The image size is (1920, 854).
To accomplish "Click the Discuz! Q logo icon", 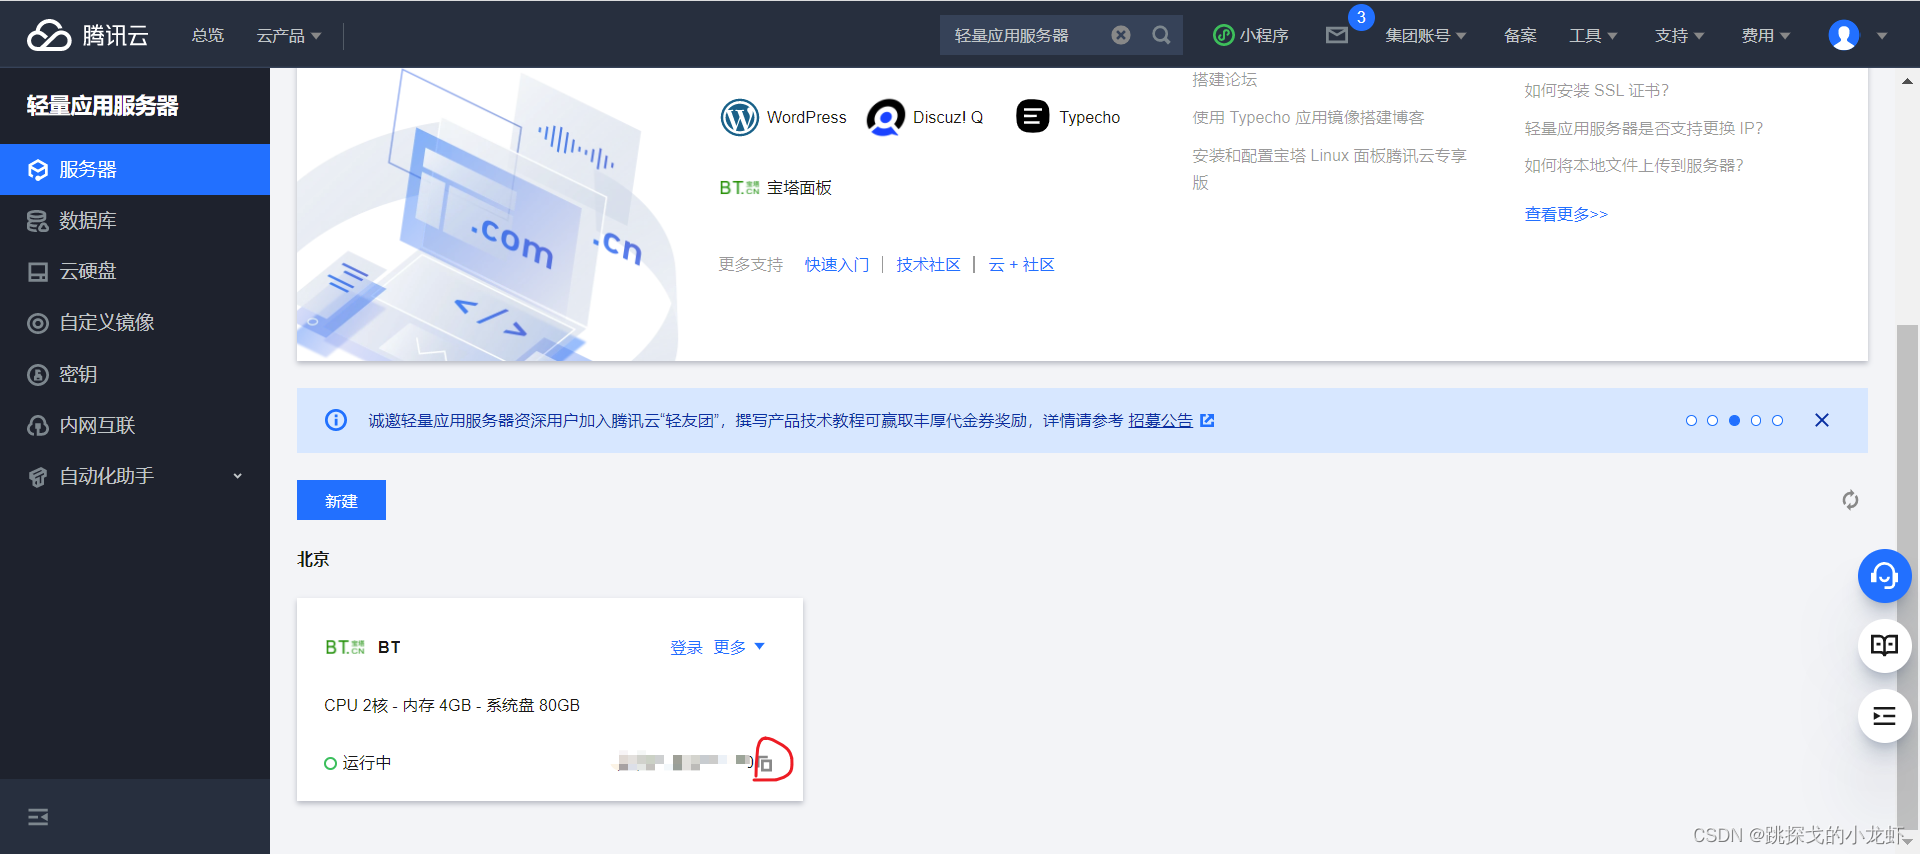I will click(x=886, y=117).
